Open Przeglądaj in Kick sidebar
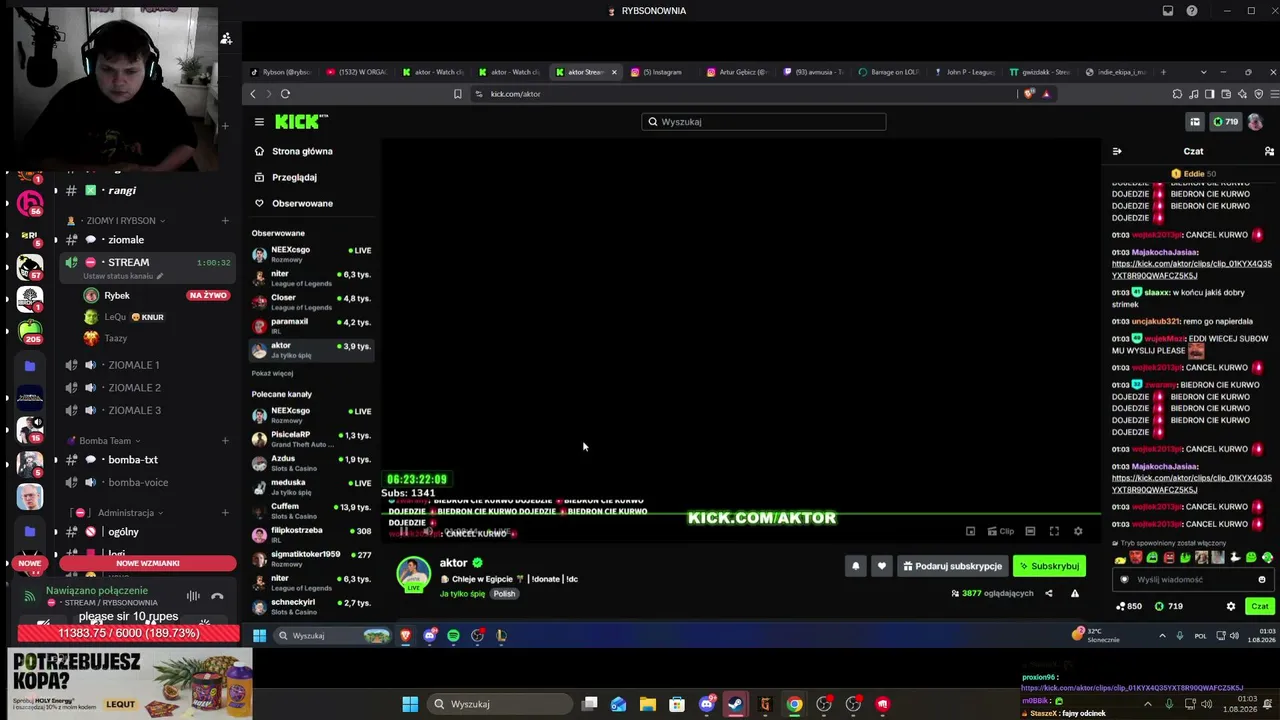This screenshot has width=1280, height=720. point(294,177)
